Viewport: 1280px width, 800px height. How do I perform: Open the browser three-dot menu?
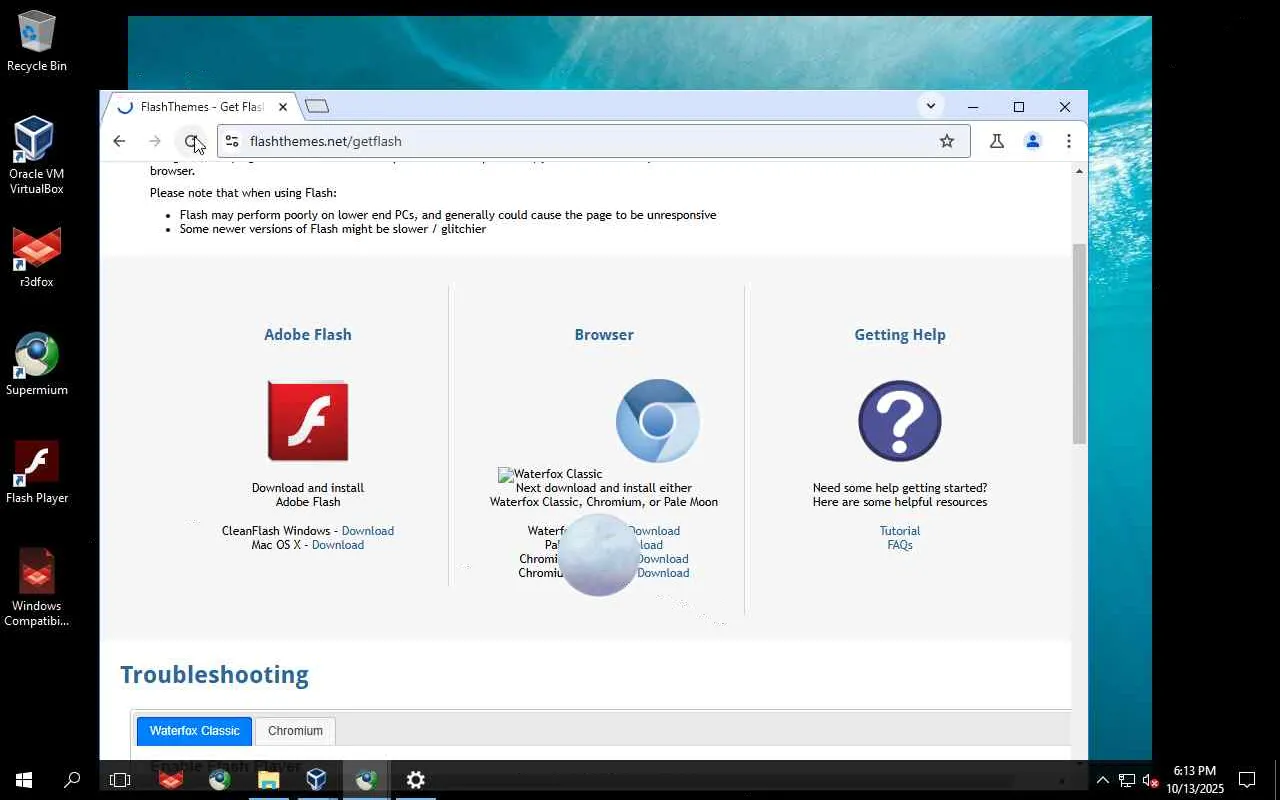(1069, 141)
